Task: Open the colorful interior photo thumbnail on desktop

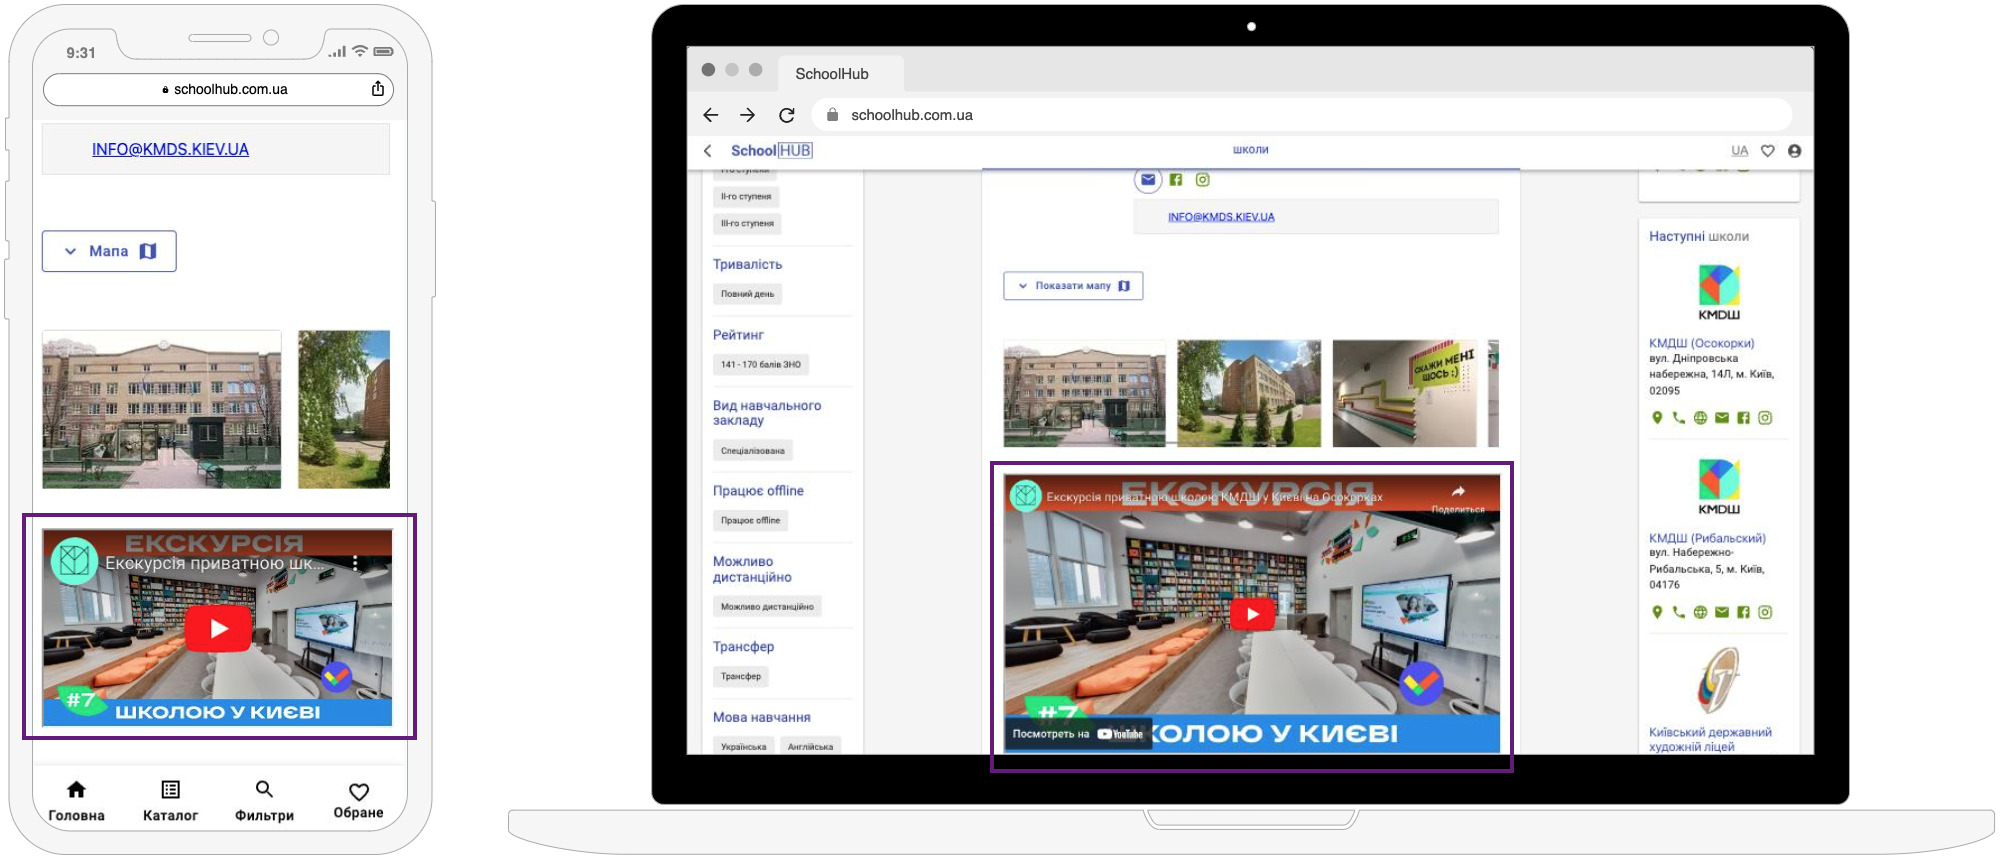Action: 1404,393
